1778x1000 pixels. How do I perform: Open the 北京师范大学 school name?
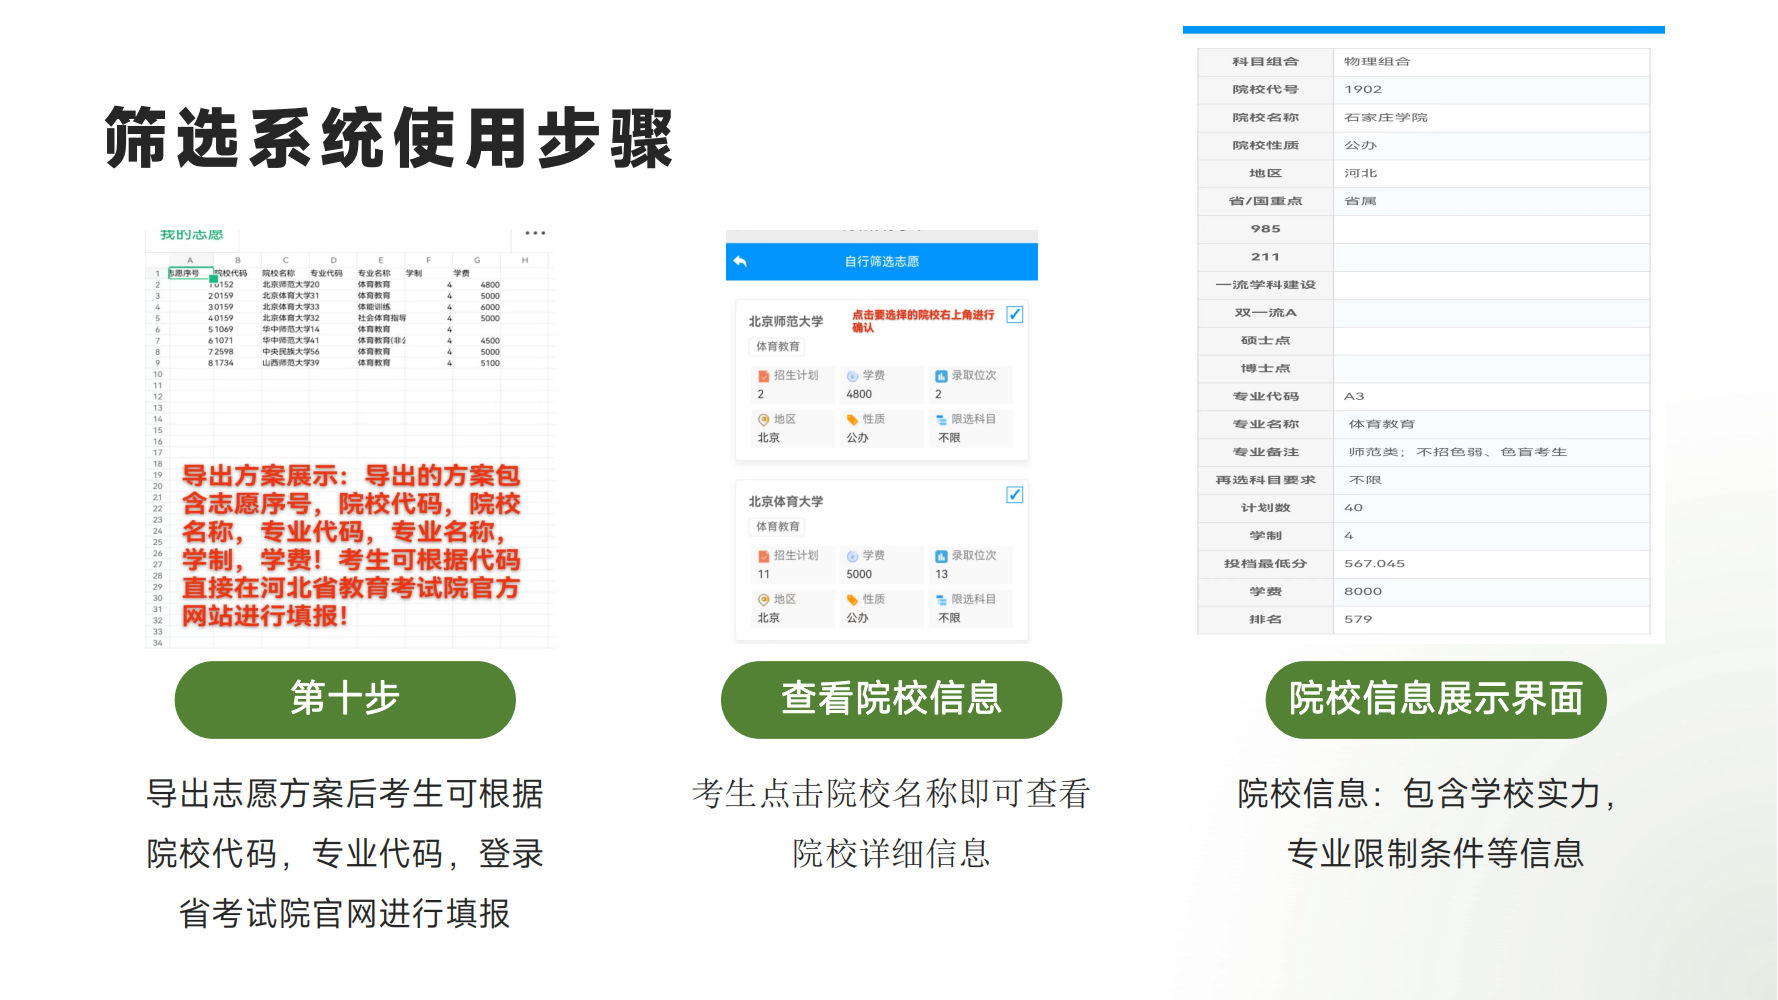[786, 321]
